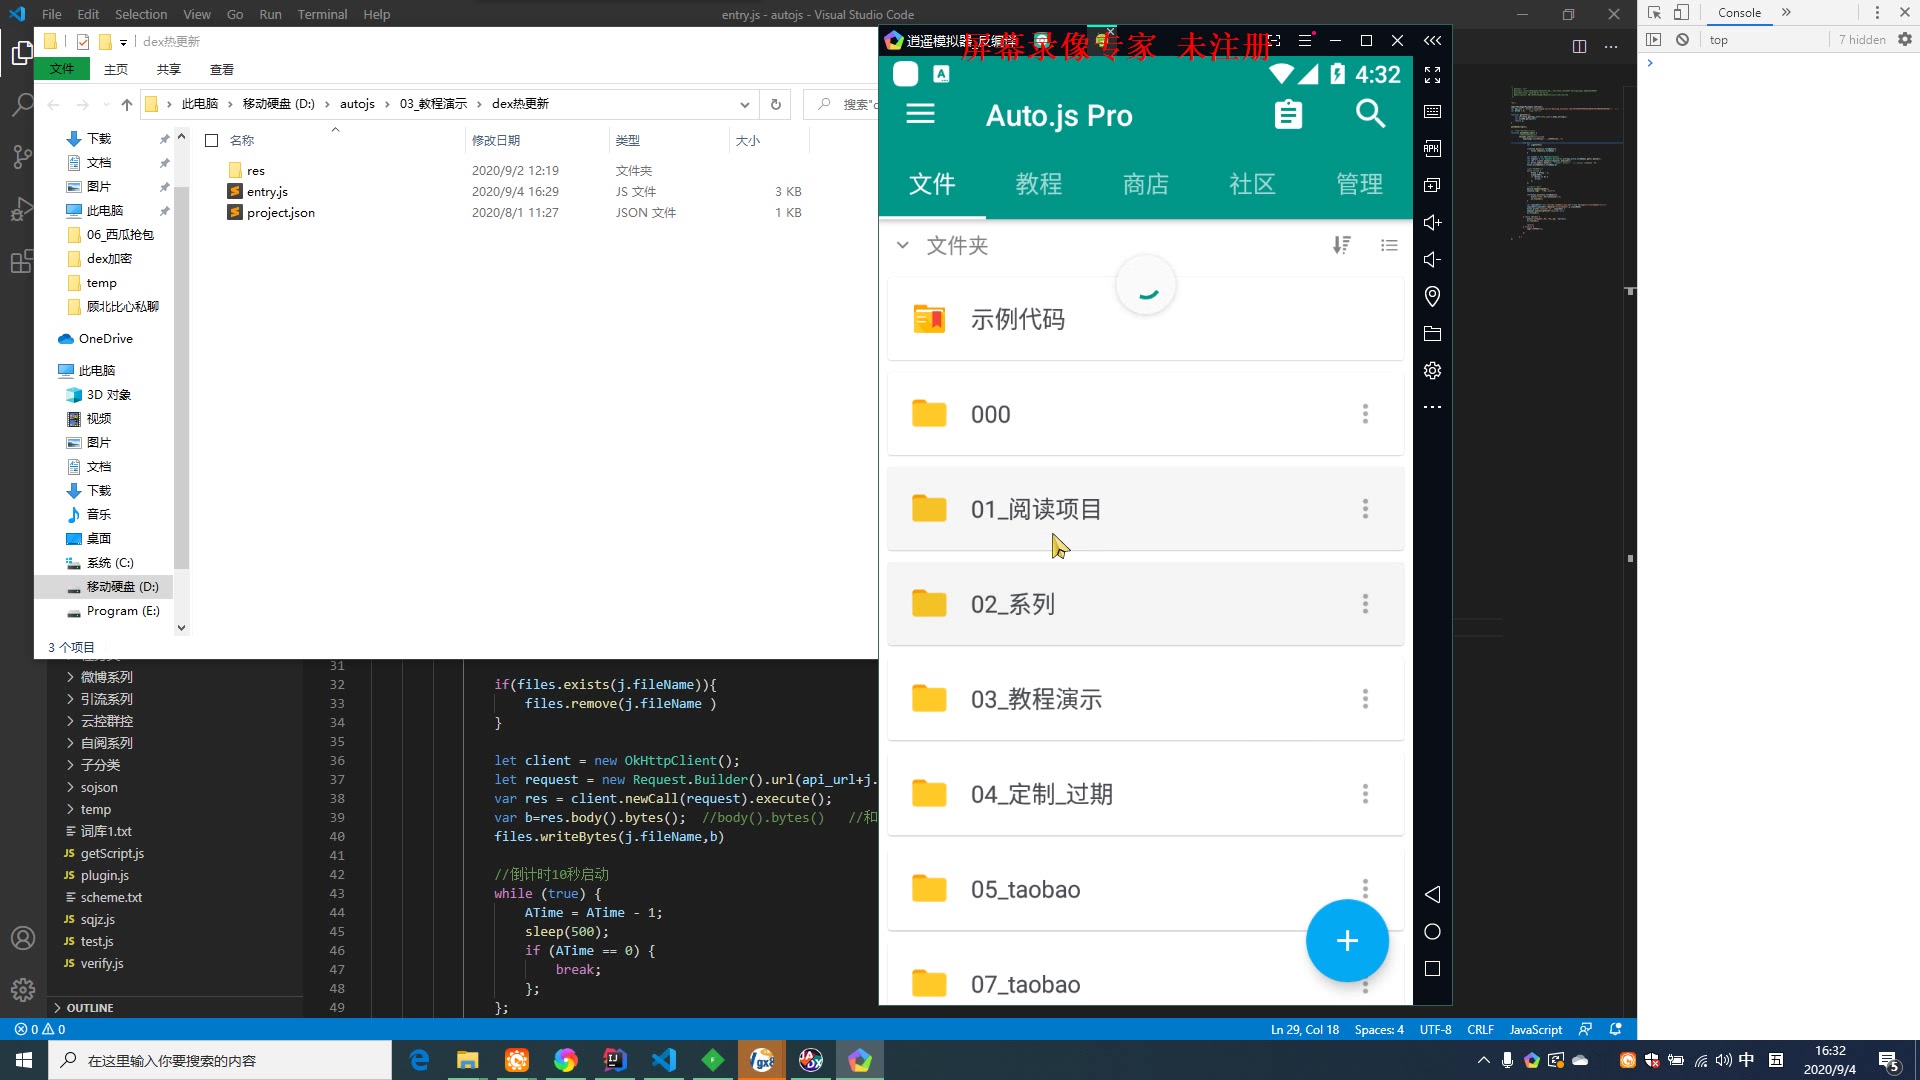
Task: Collapse the 文件夹 section chevron
Action: 902,245
